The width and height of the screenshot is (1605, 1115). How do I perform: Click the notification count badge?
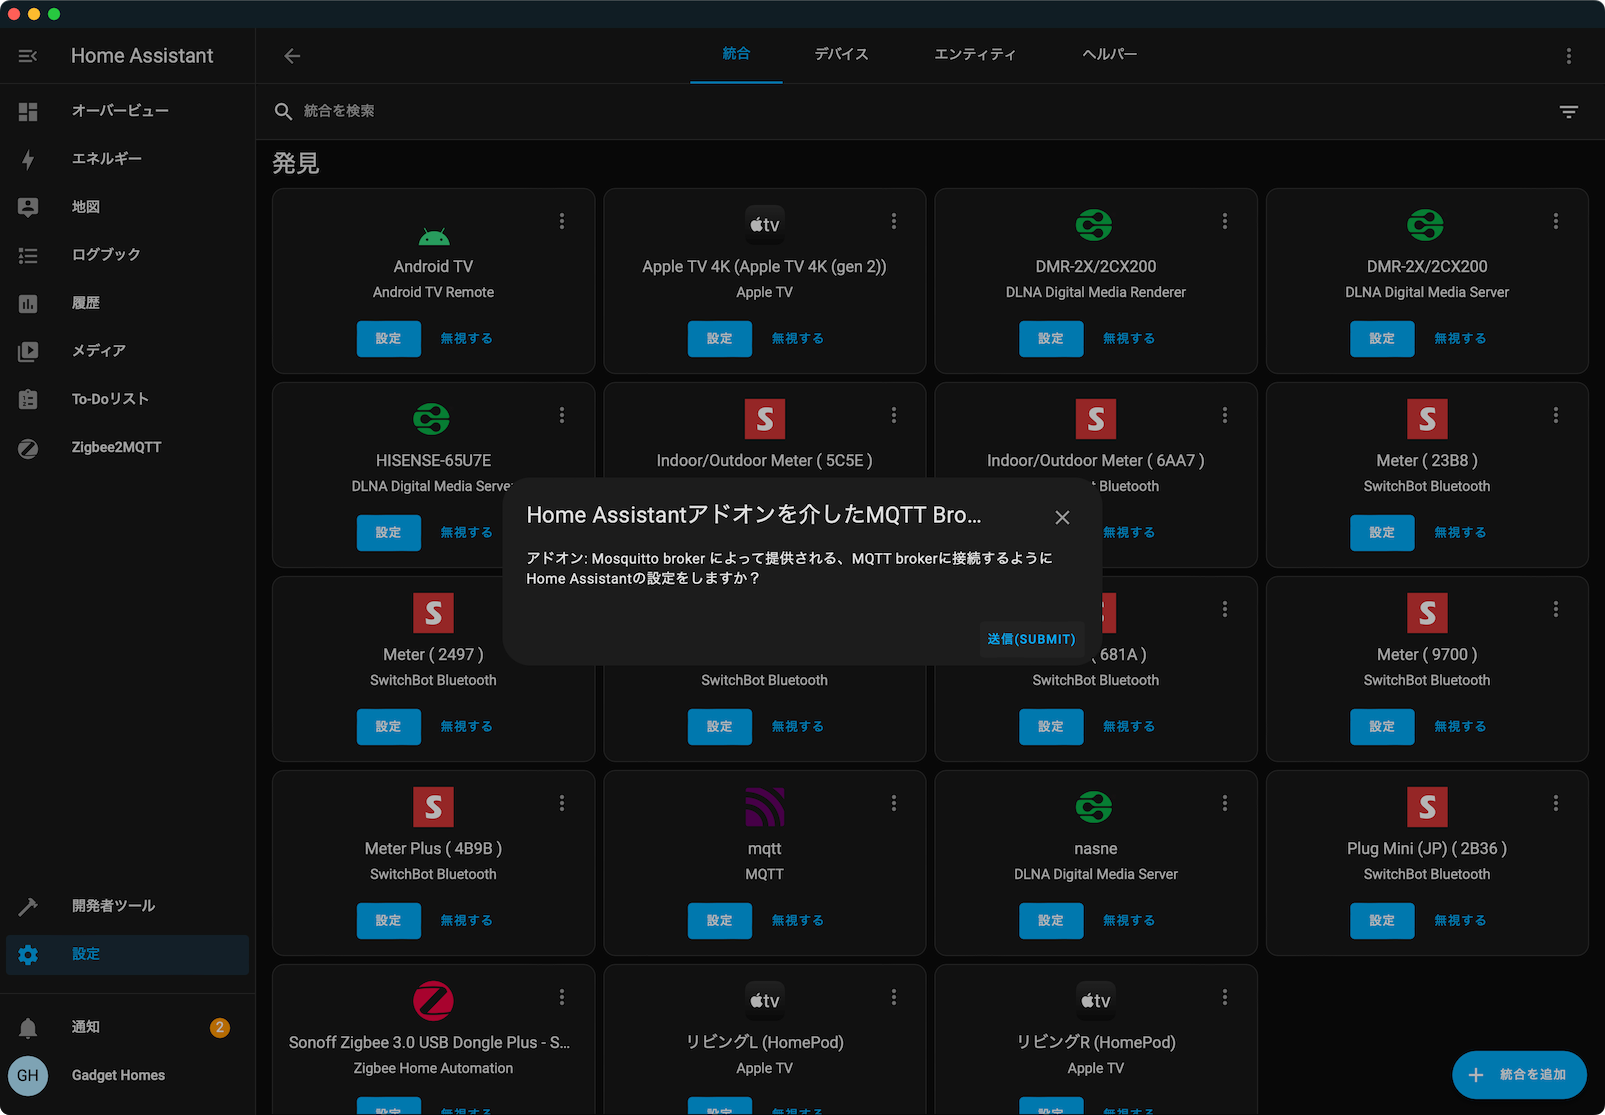(220, 1027)
